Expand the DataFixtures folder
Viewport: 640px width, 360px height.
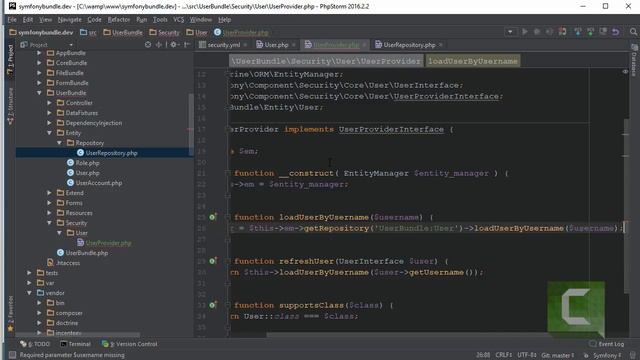pyautogui.click(x=49, y=113)
